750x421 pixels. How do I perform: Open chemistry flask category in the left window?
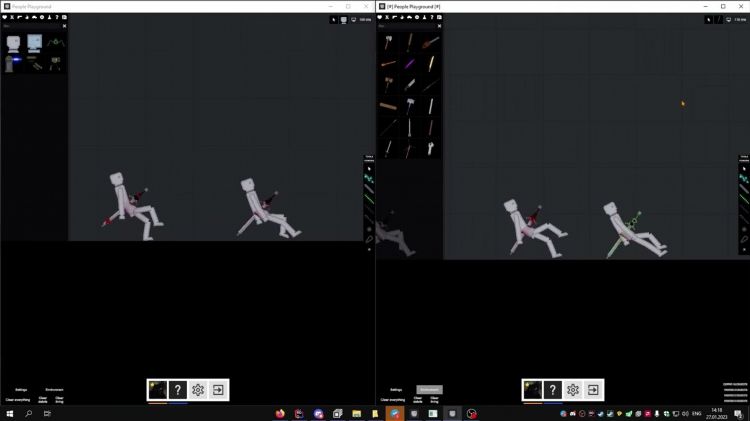point(49,17)
